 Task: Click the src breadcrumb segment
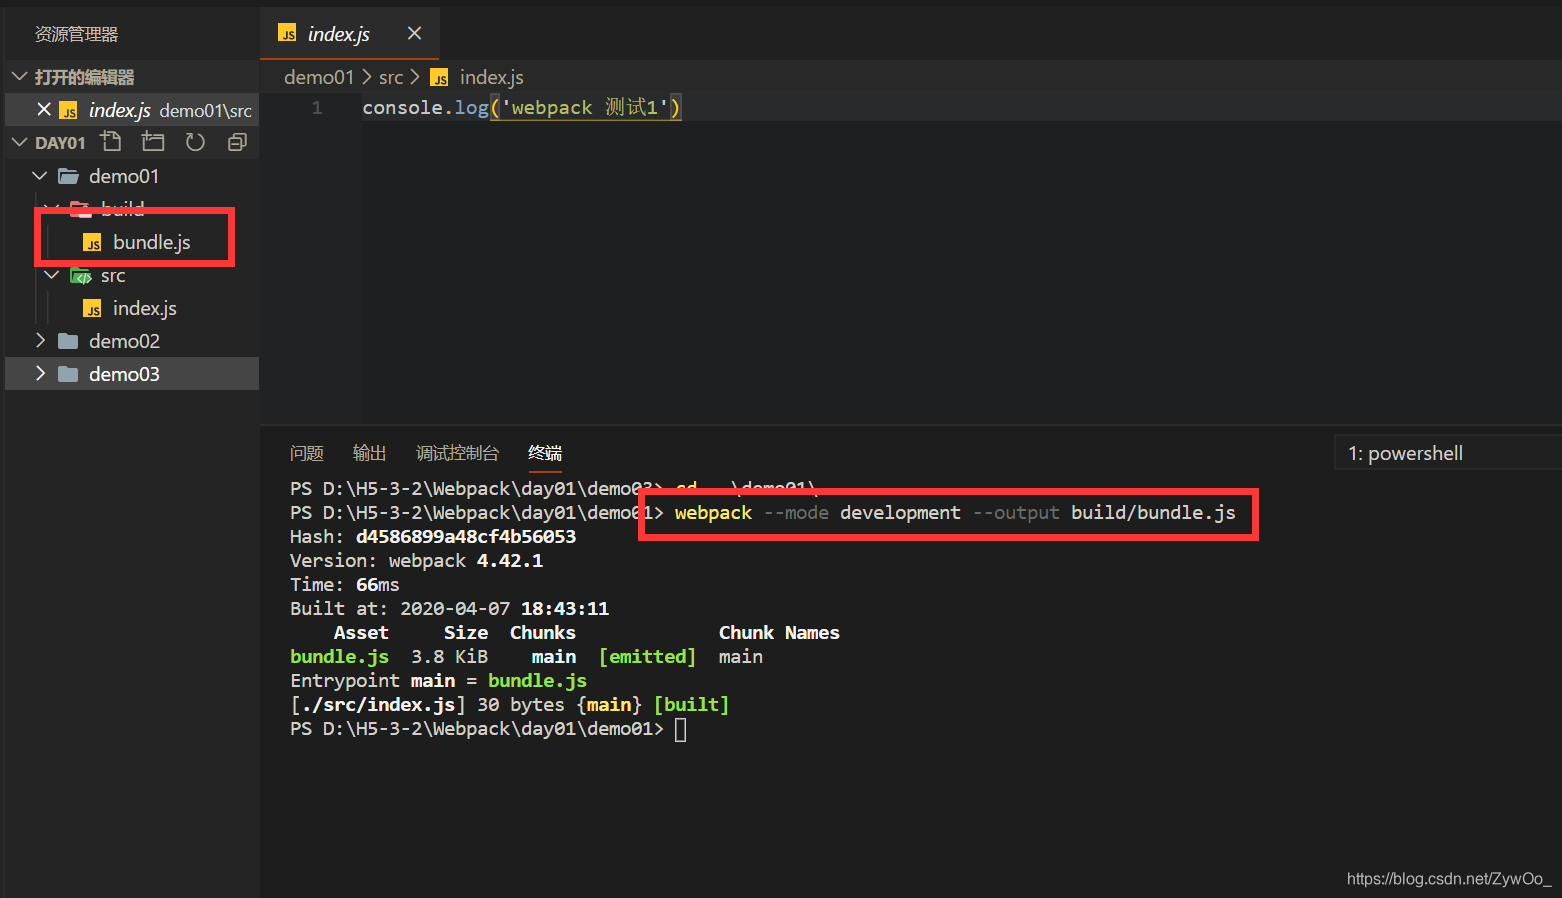tap(391, 77)
